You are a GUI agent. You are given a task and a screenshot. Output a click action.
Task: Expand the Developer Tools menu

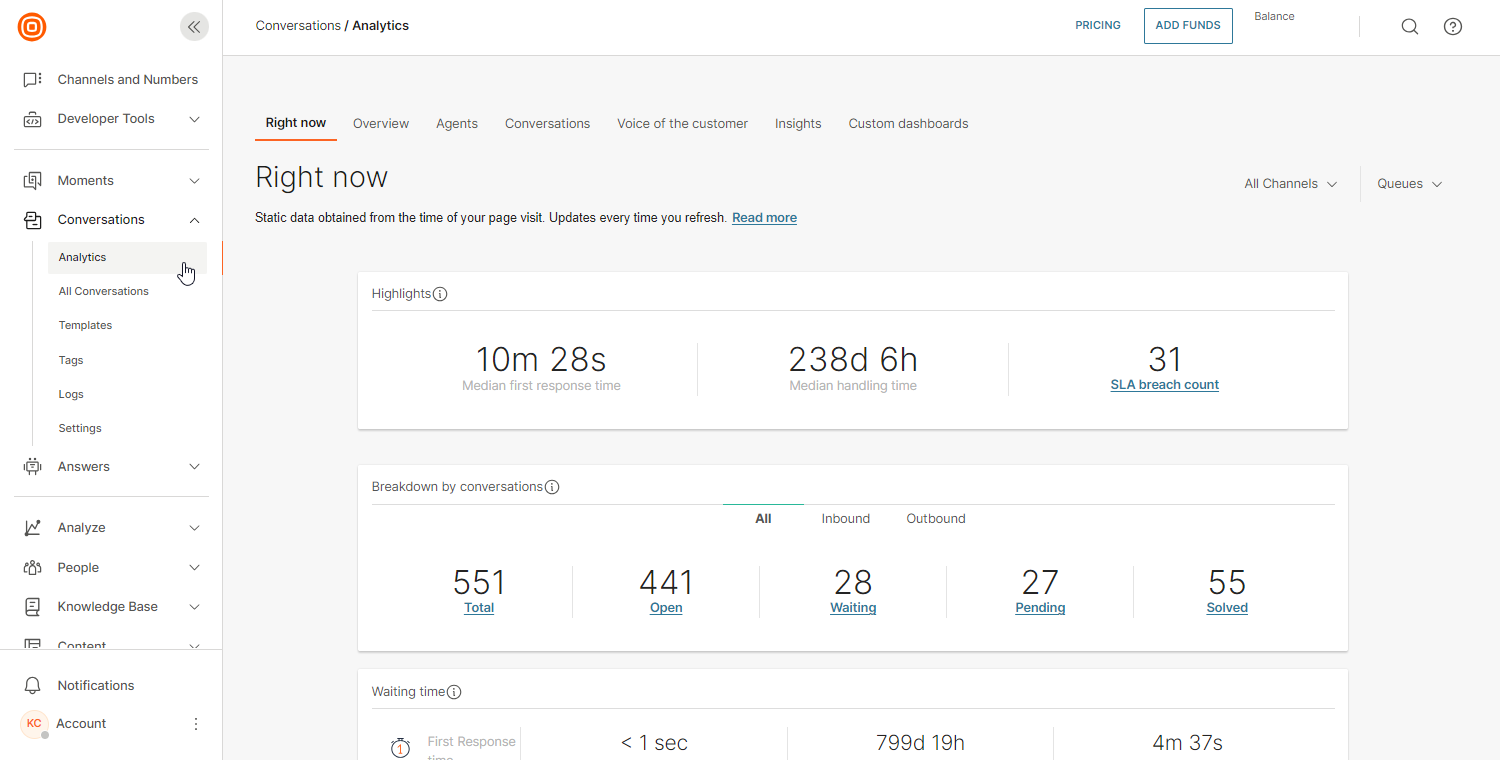[195, 119]
